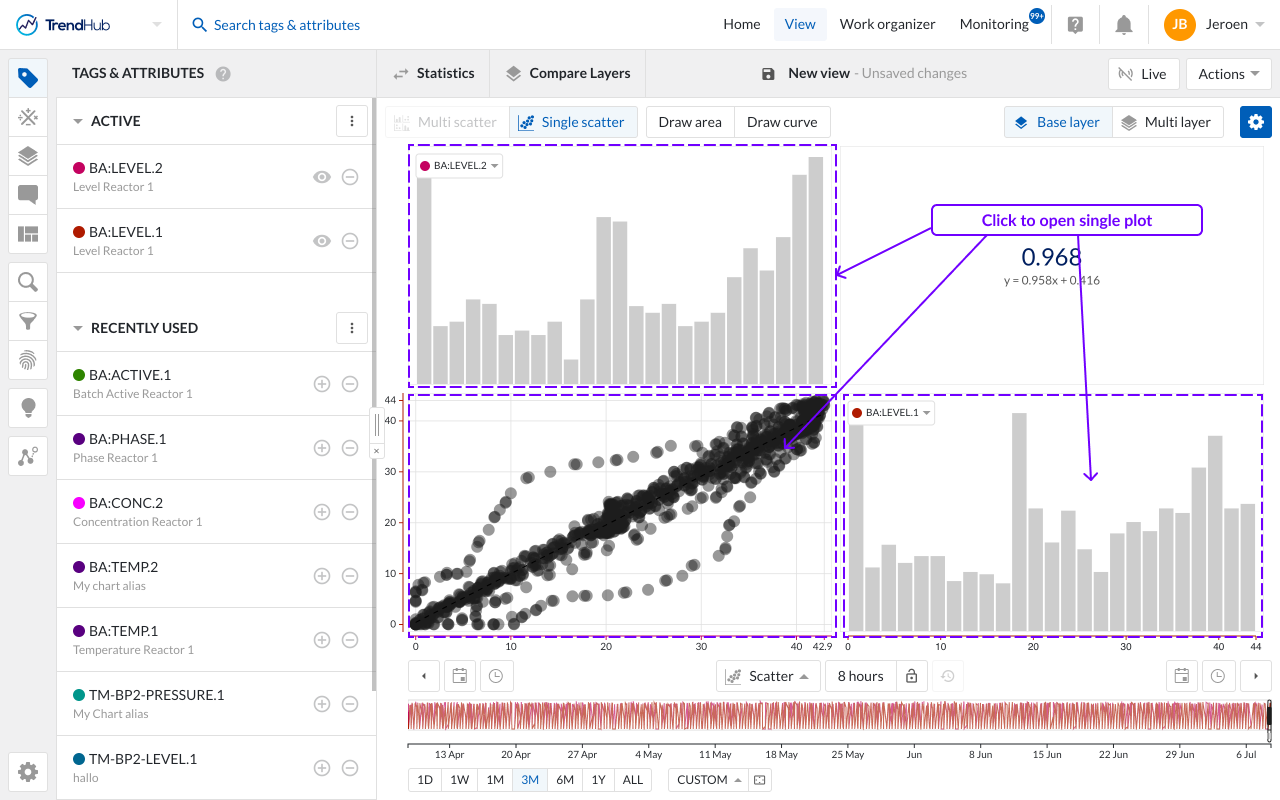This screenshot has width=1280, height=800.
Task: Toggle the time range lock icon
Action: point(911,675)
